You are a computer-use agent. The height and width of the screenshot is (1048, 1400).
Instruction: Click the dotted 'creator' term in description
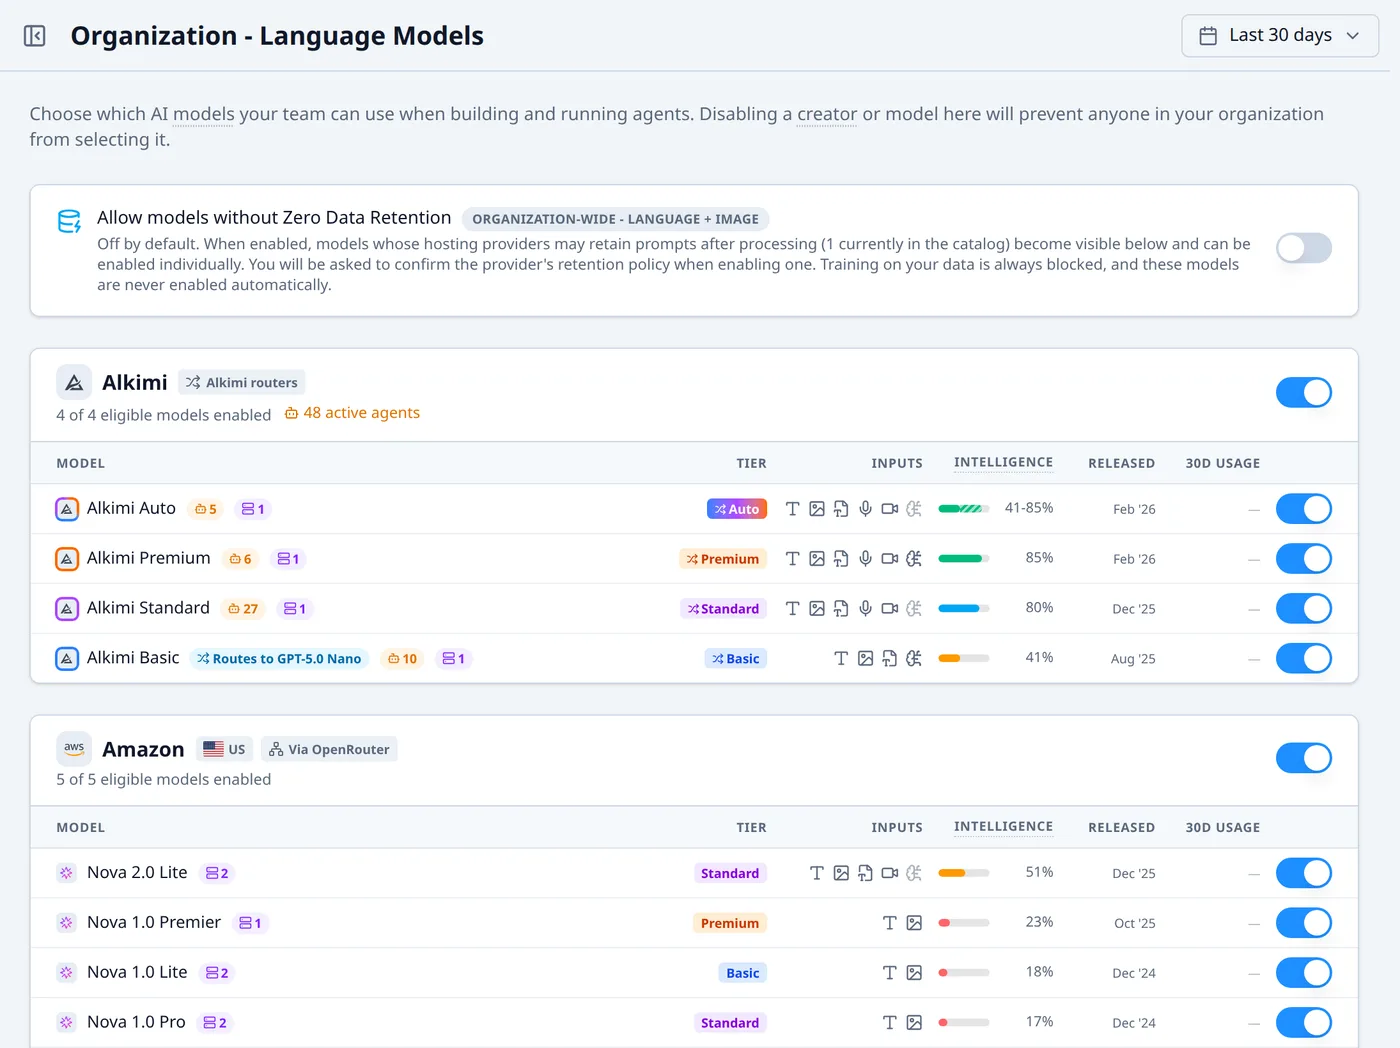[x=827, y=114]
